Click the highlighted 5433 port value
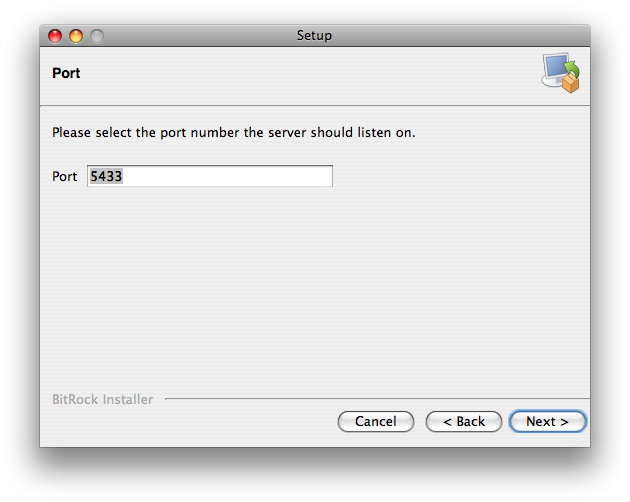Screen dimensions: 630x502 click(x=105, y=176)
